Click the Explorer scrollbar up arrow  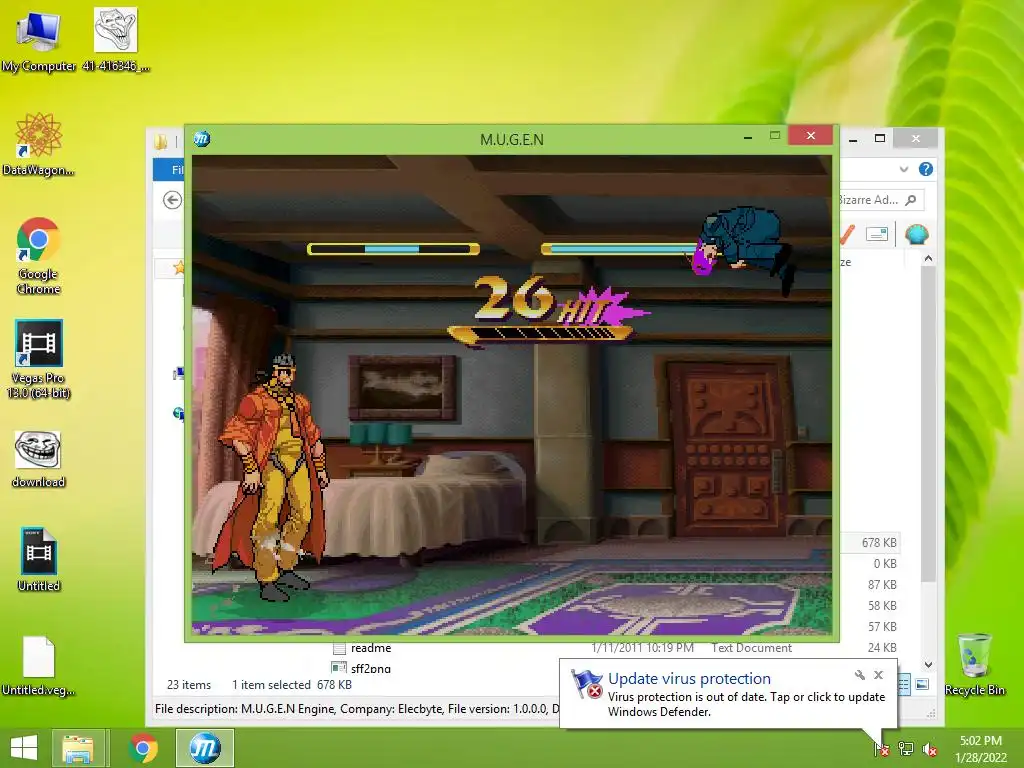pos(928,259)
